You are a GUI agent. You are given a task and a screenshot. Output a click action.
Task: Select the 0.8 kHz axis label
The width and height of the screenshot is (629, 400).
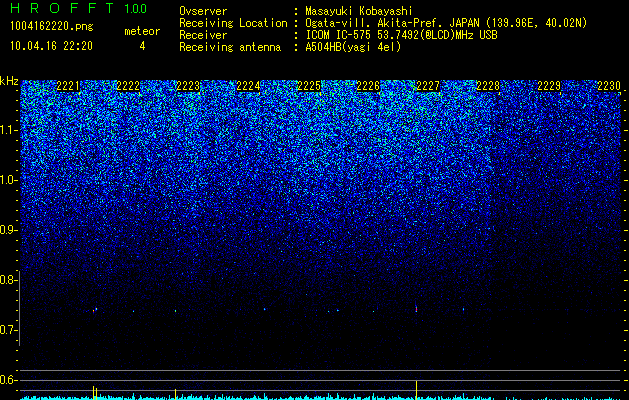(x=8, y=280)
